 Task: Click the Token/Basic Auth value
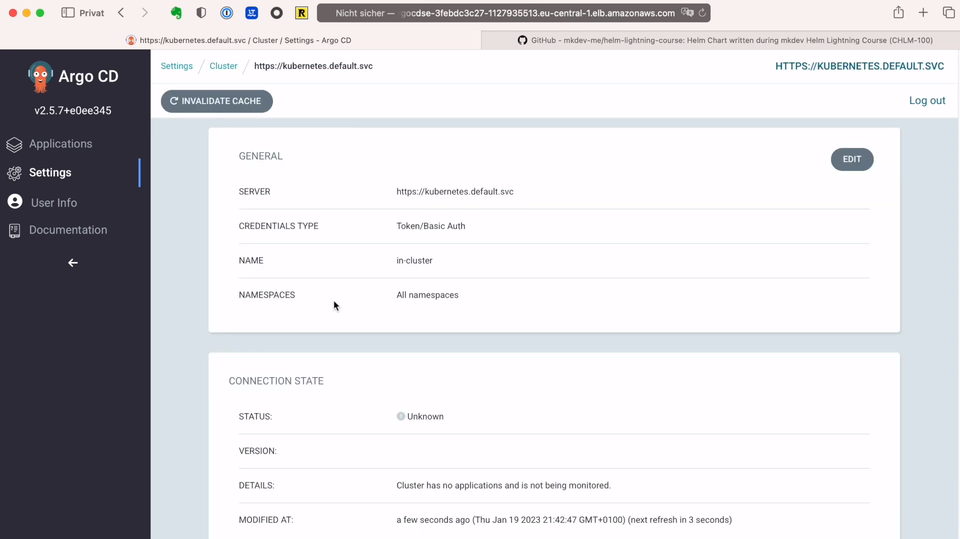tap(430, 226)
